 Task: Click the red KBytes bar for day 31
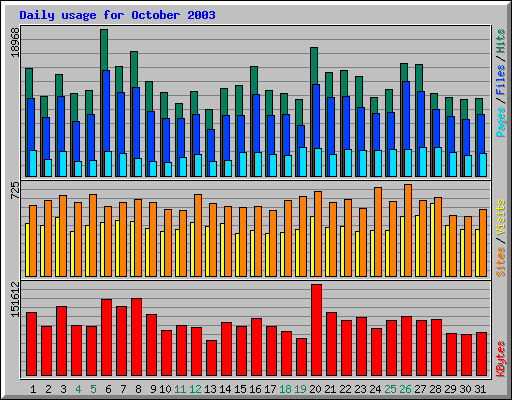click(x=482, y=354)
